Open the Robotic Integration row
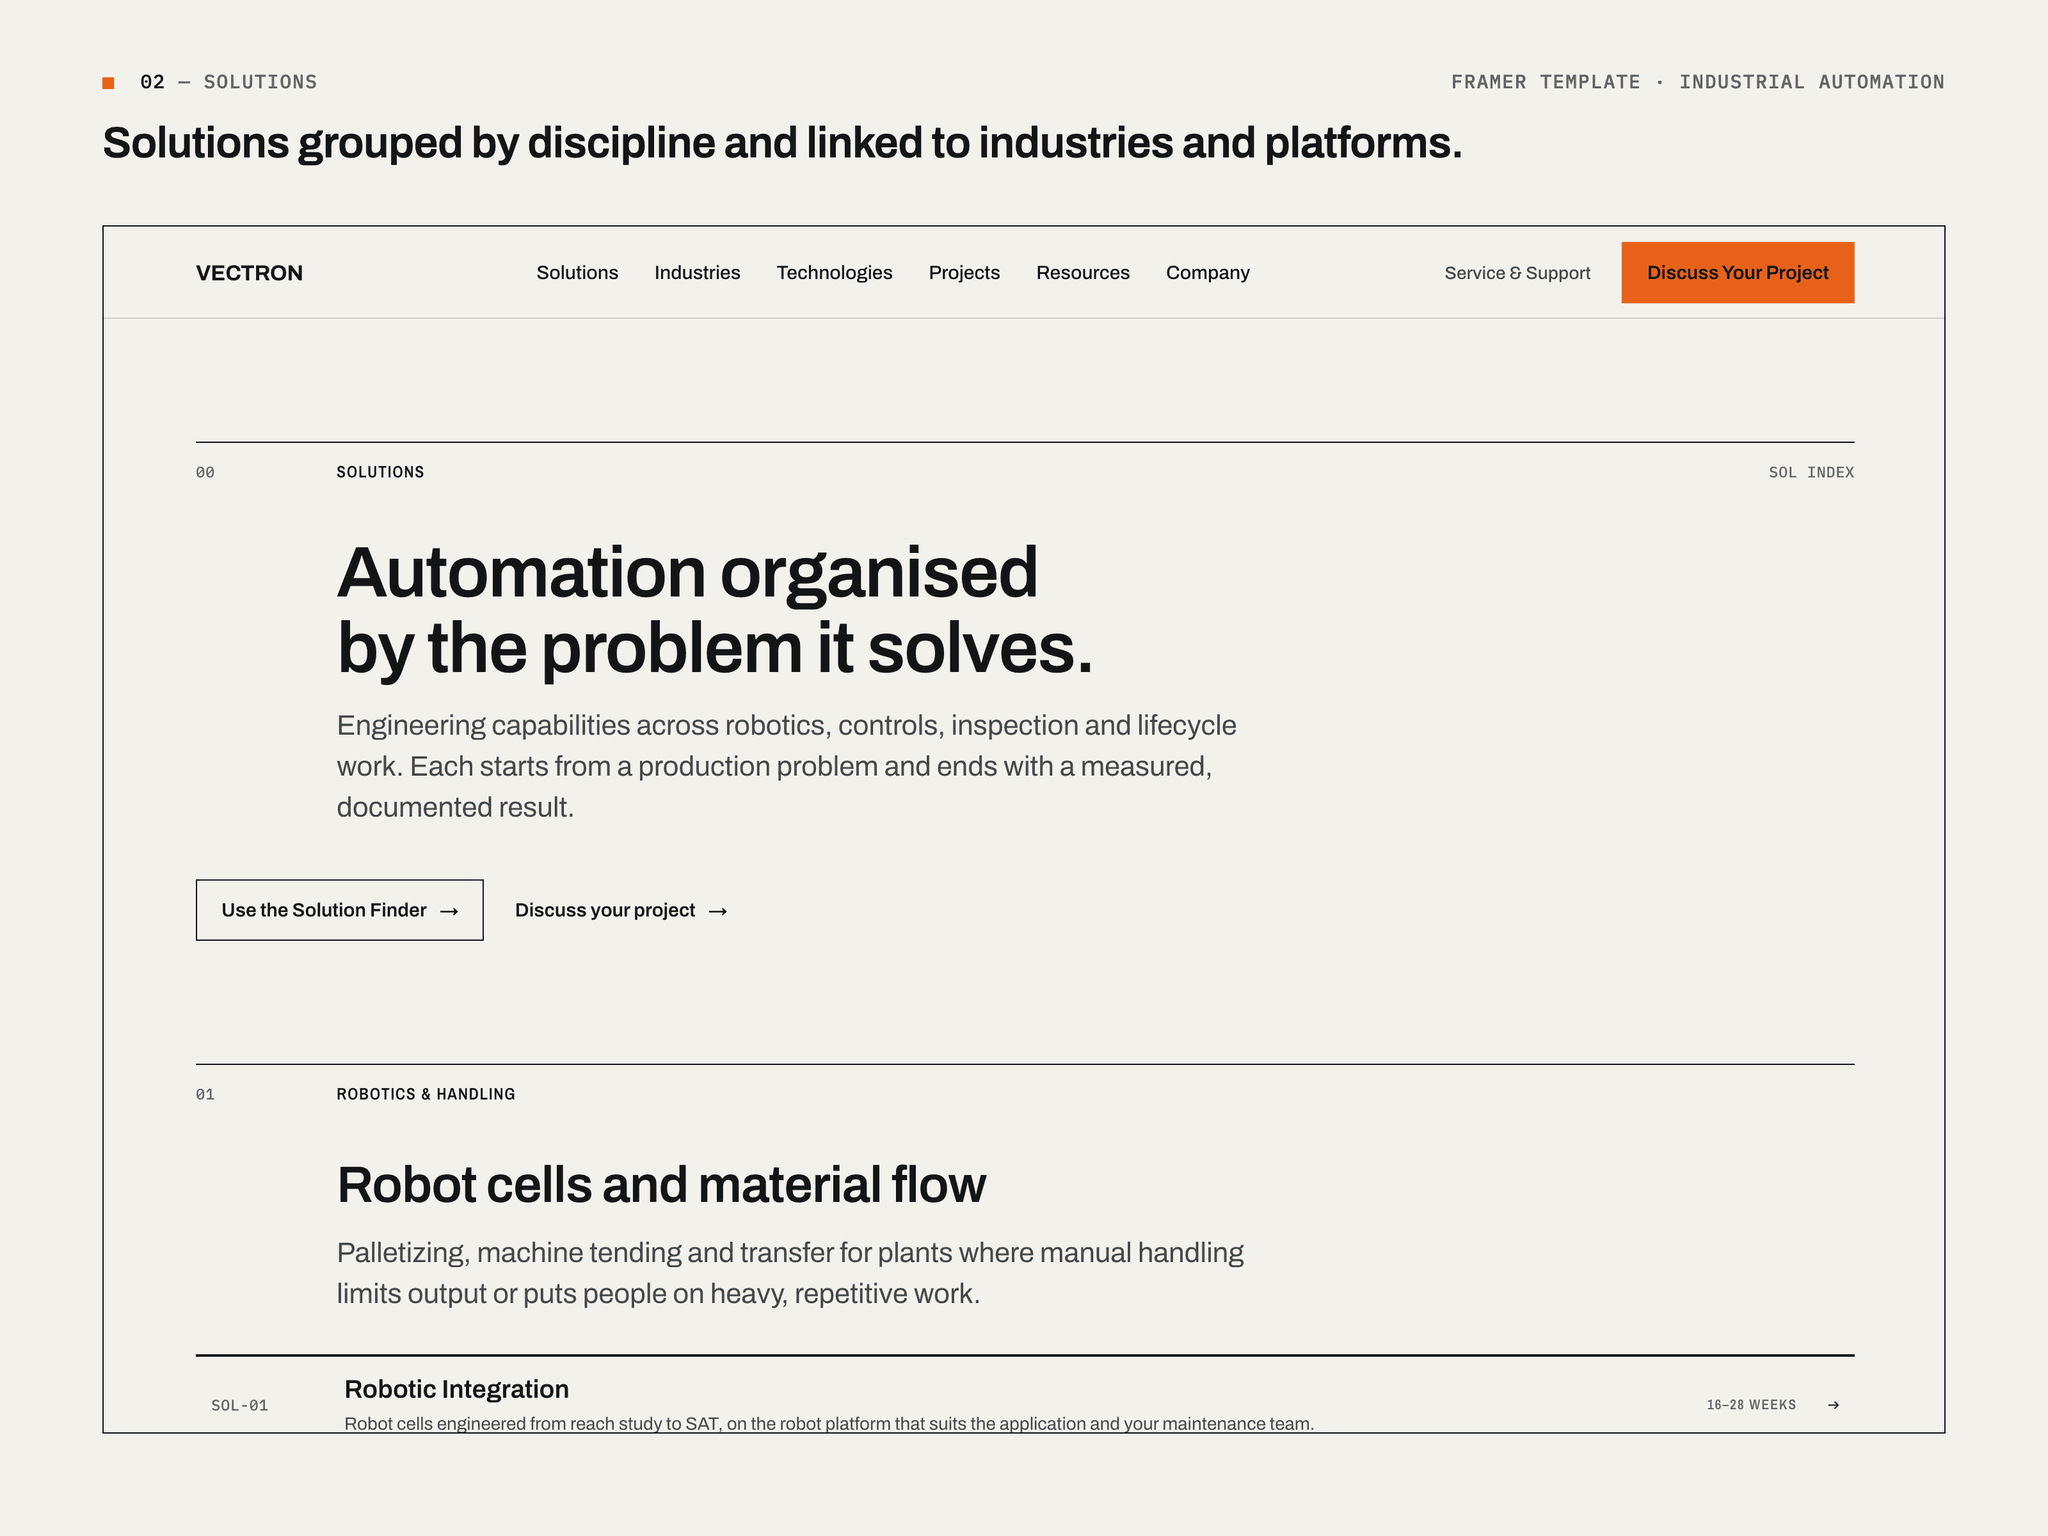This screenshot has width=2048, height=1536. coord(1025,1395)
